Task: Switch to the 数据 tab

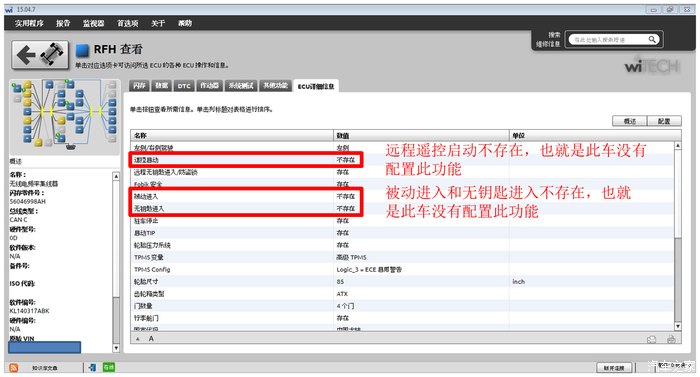Action: click(x=162, y=86)
